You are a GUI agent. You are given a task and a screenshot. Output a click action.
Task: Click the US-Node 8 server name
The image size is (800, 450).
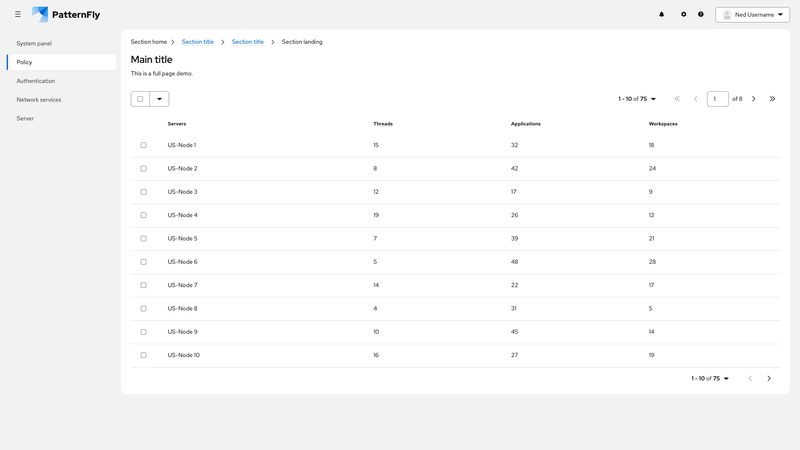tap(182, 309)
